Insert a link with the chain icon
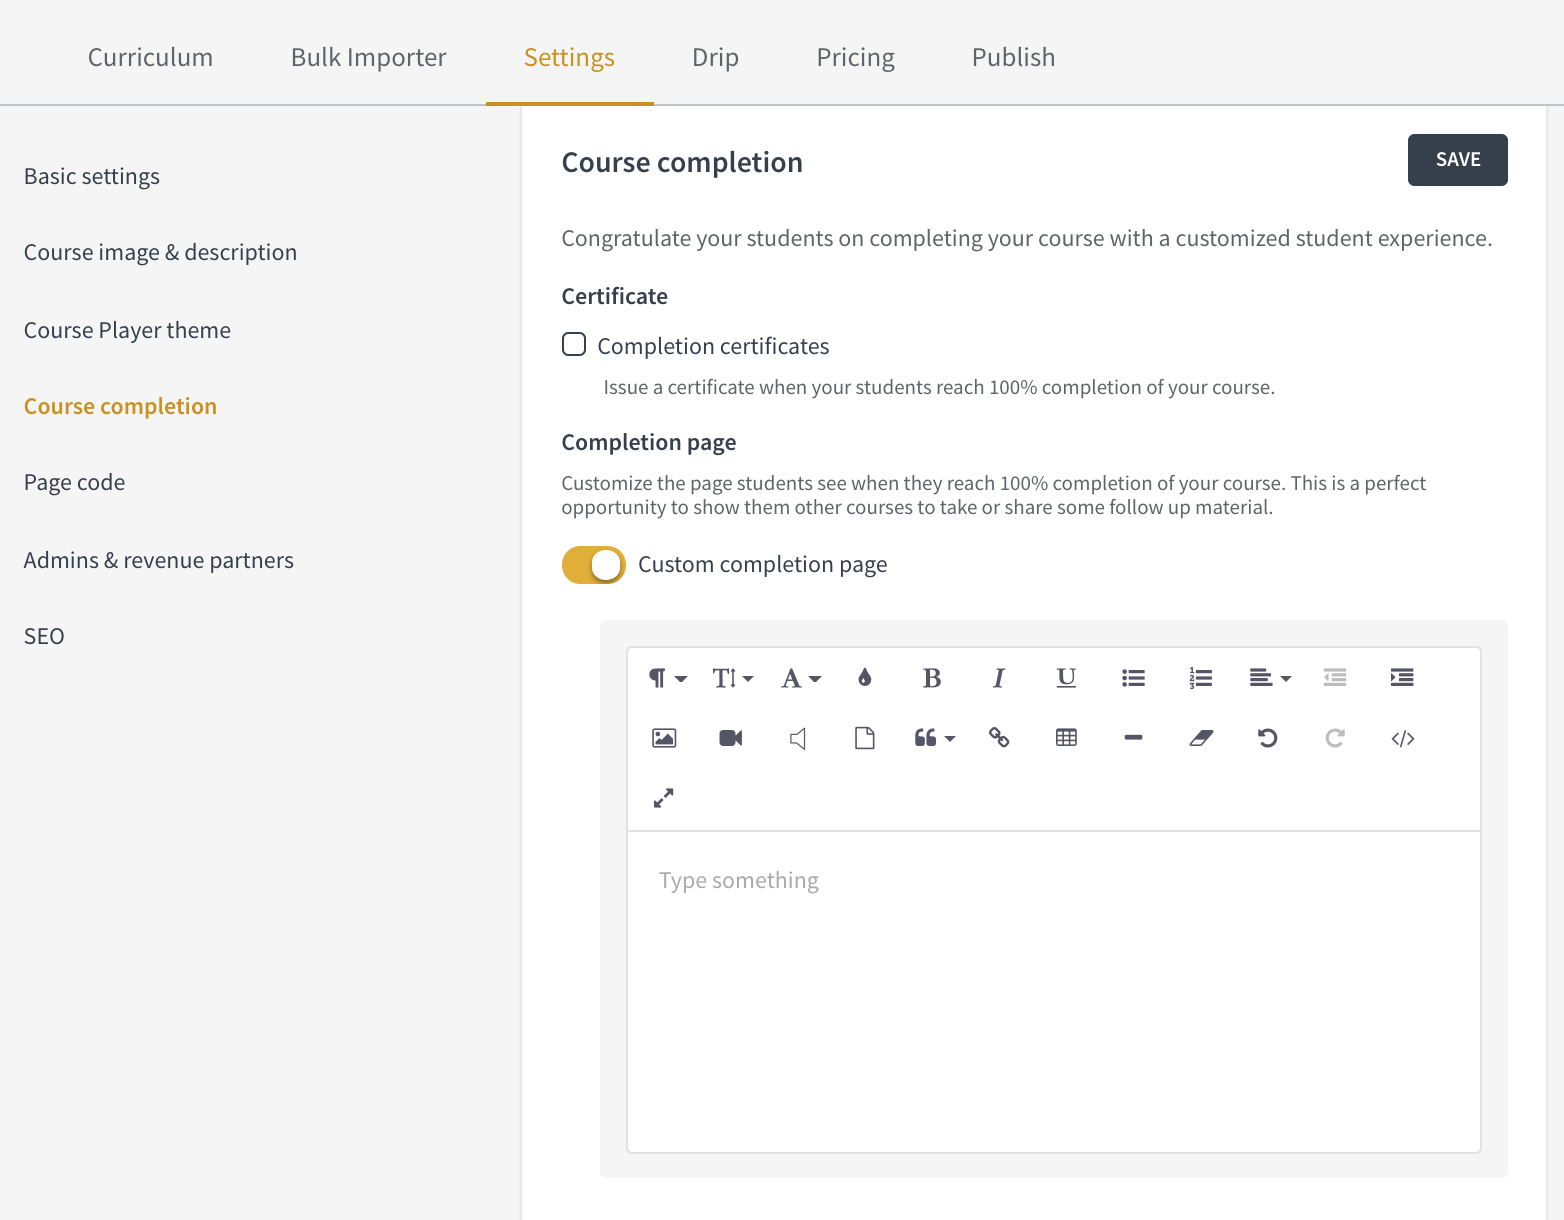Viewport: 1564px width, 1220px height. [999, 738]
